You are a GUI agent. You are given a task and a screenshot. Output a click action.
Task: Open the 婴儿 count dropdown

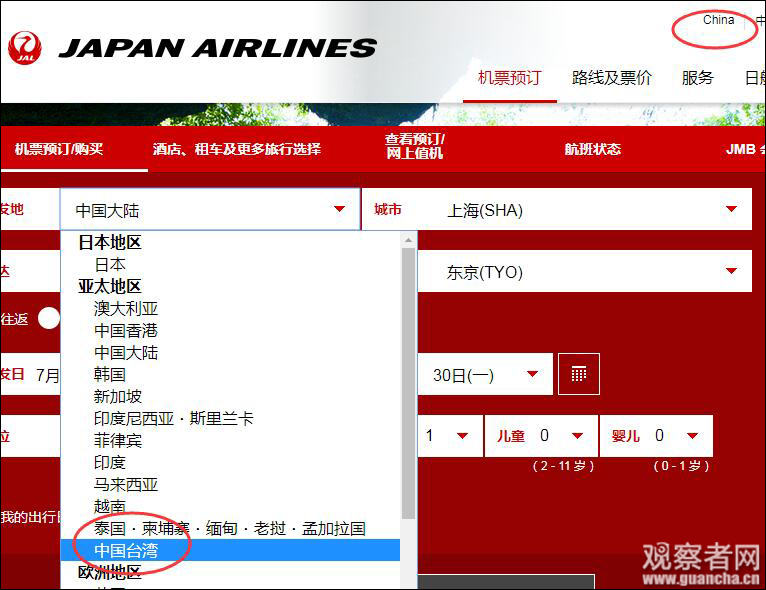coord(657,436)
